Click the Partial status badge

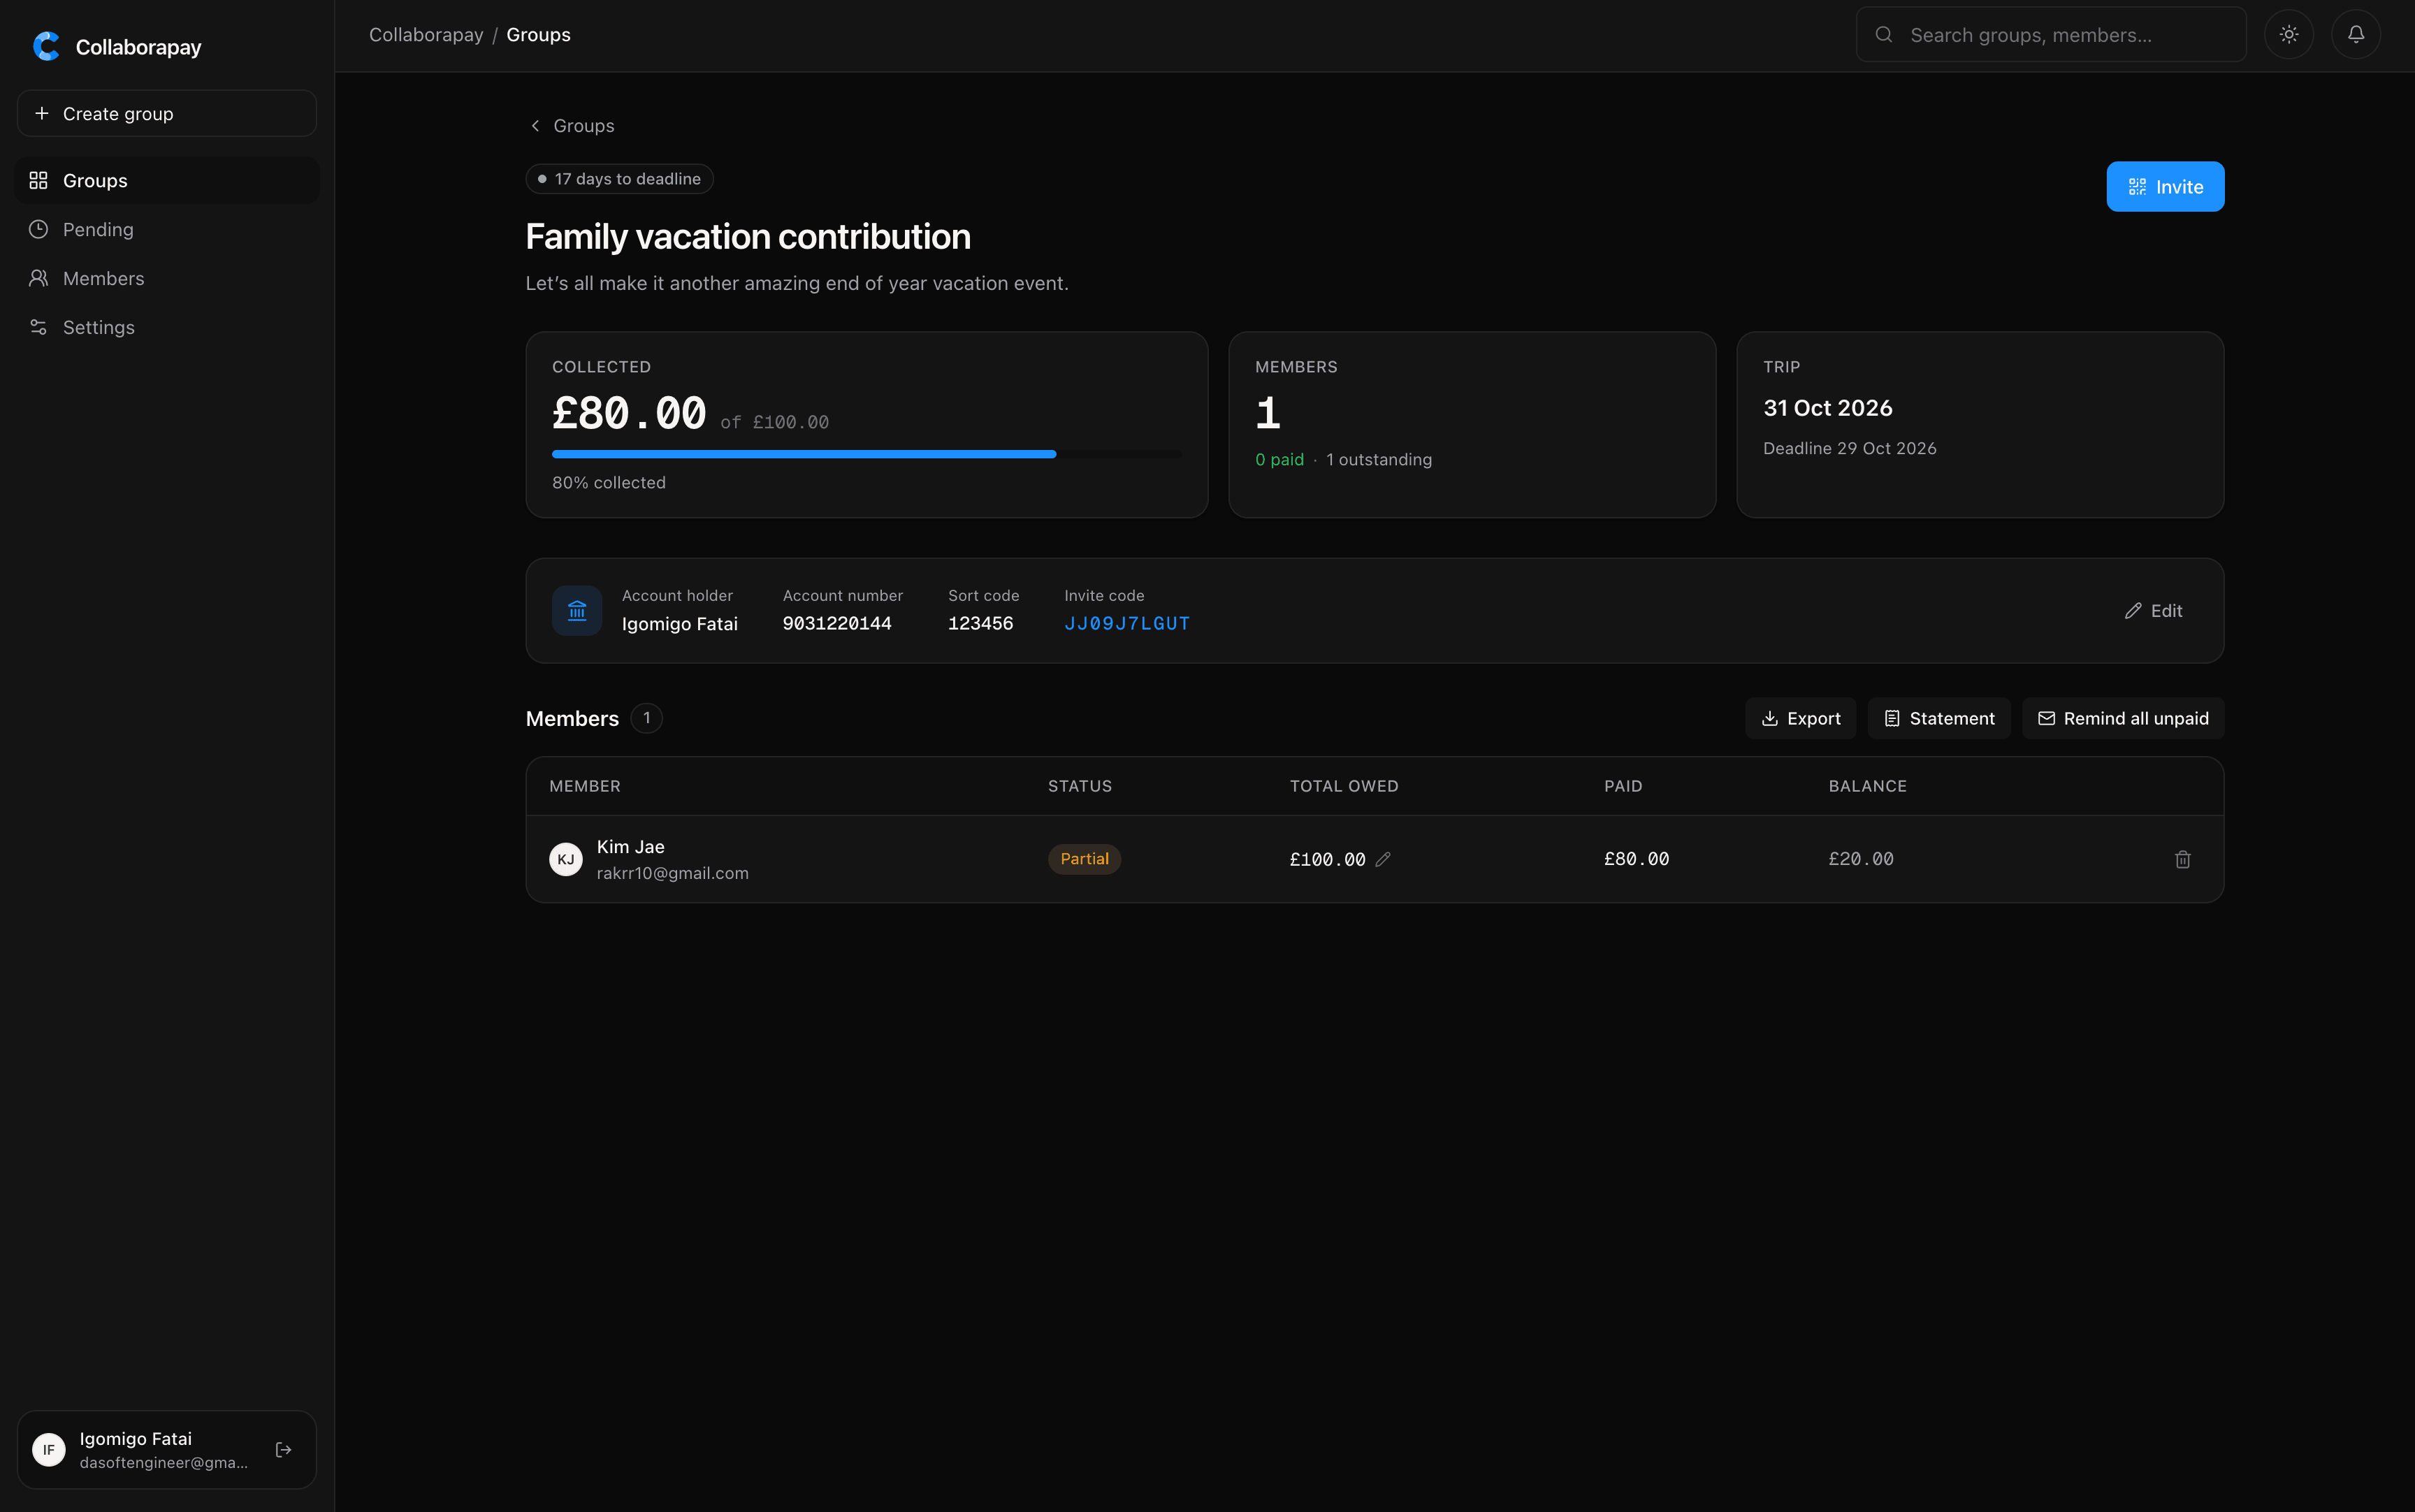click(x=1084, y=860)
